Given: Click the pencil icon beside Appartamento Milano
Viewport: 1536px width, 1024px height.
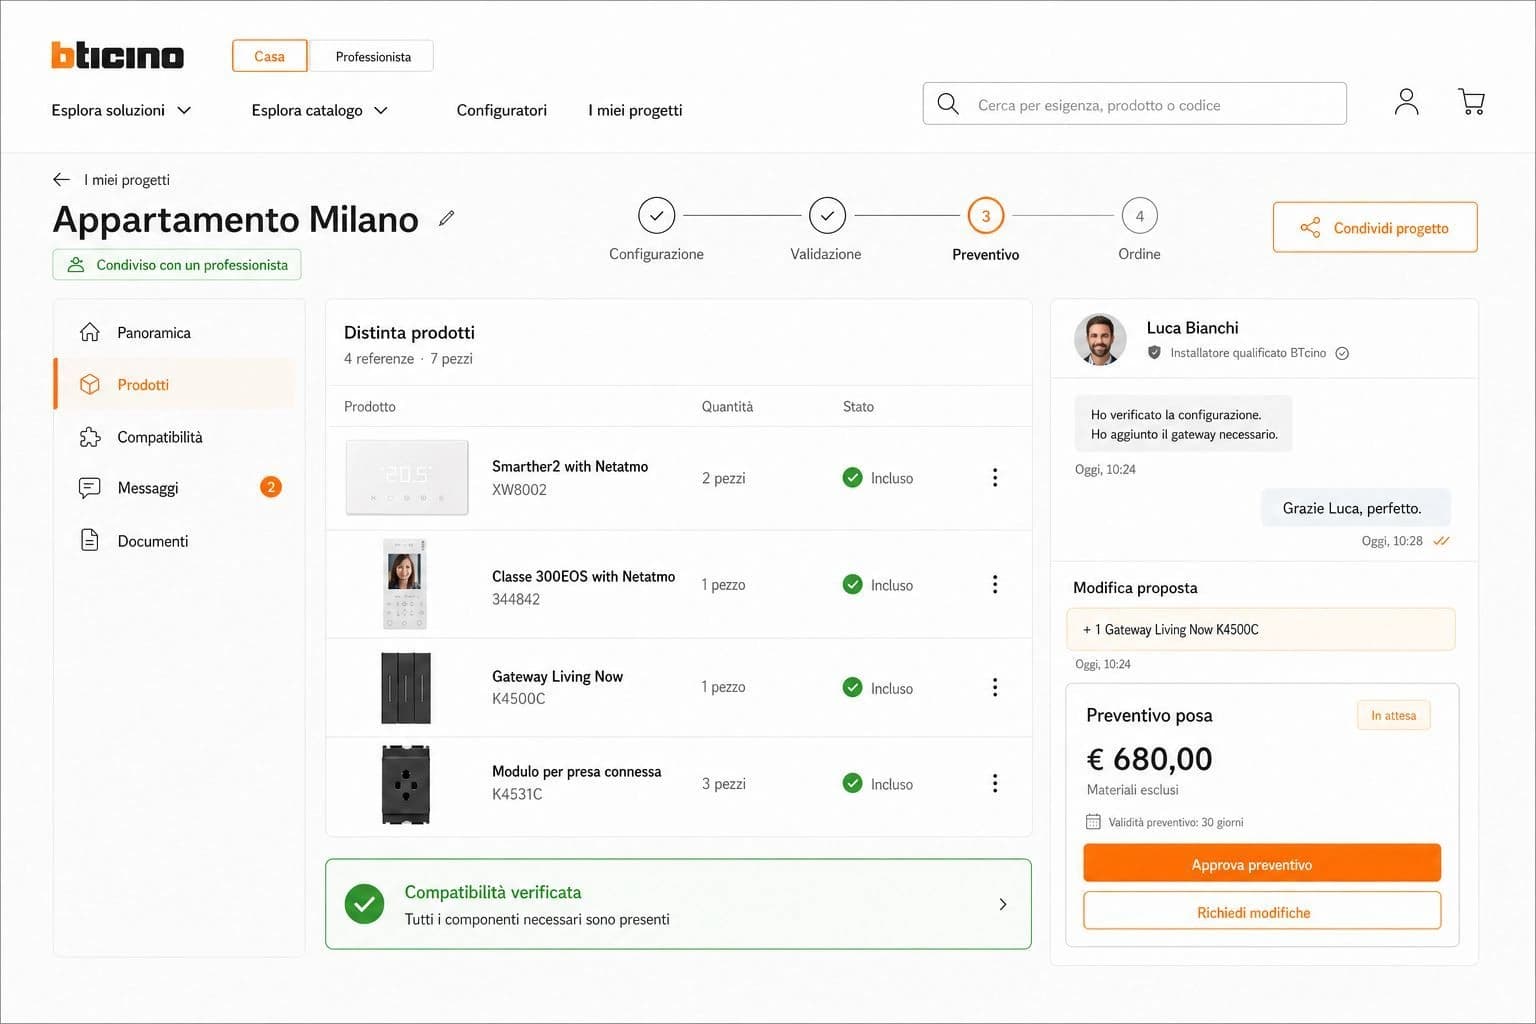Looking at the screenshot, I should pos(447,218).
